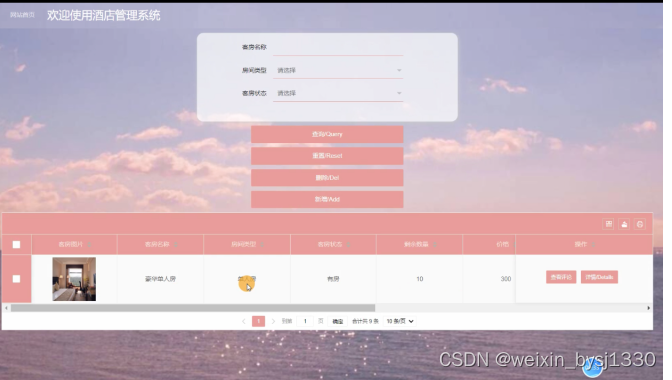Sort by the 操作 column sort arrows

click(594, 245)
